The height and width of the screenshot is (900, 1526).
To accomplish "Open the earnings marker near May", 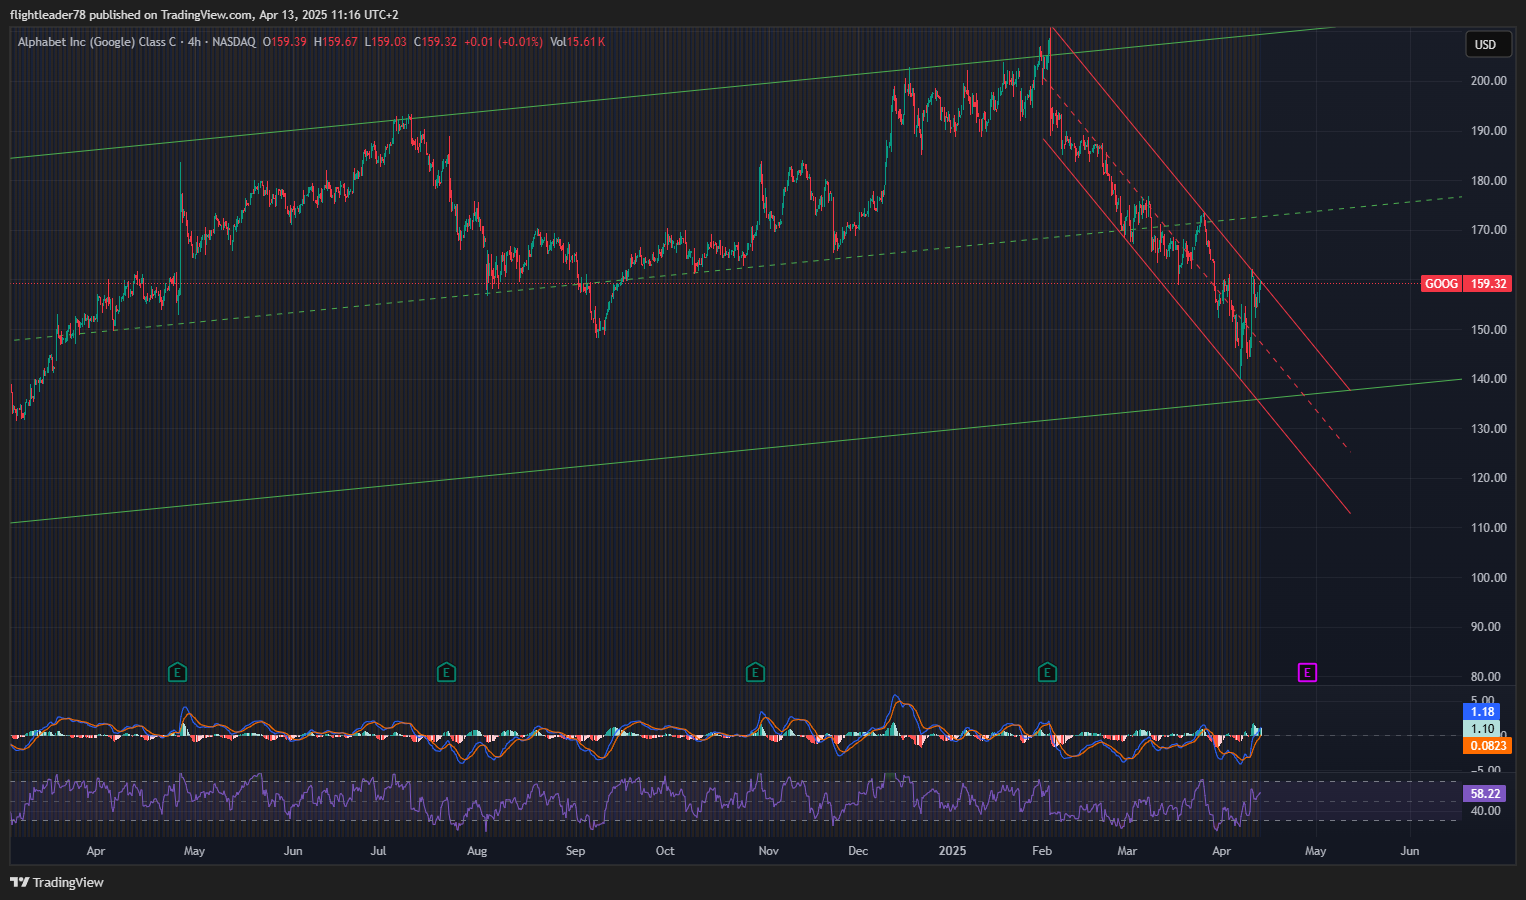I will 177,673.
